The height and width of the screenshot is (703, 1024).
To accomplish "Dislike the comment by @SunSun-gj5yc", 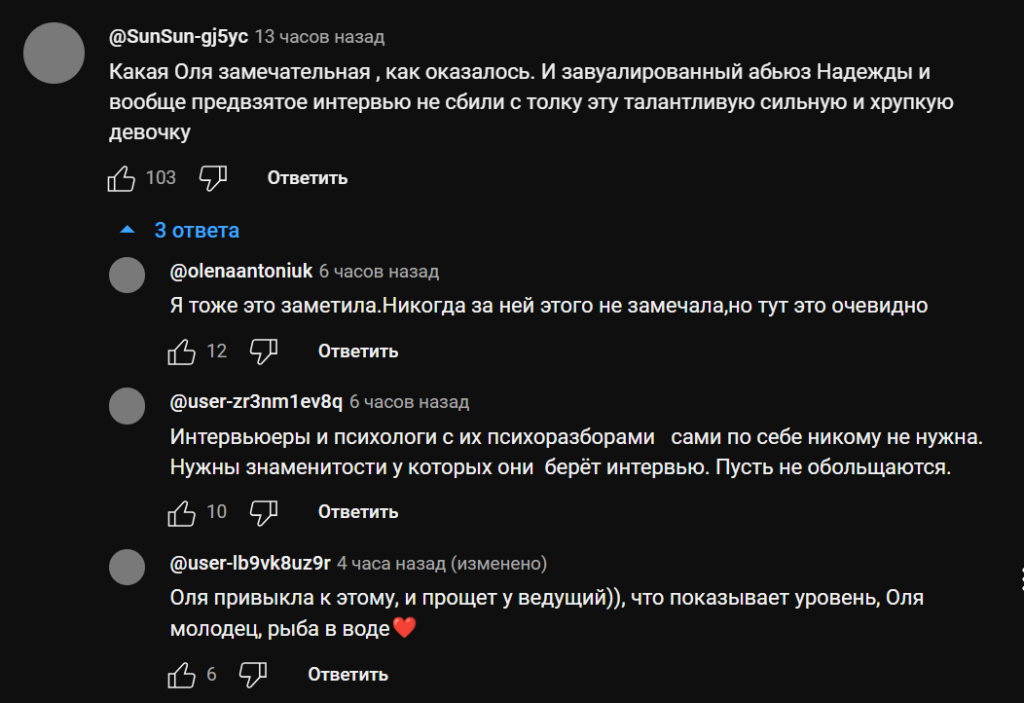I will click(x=213, y=178).
